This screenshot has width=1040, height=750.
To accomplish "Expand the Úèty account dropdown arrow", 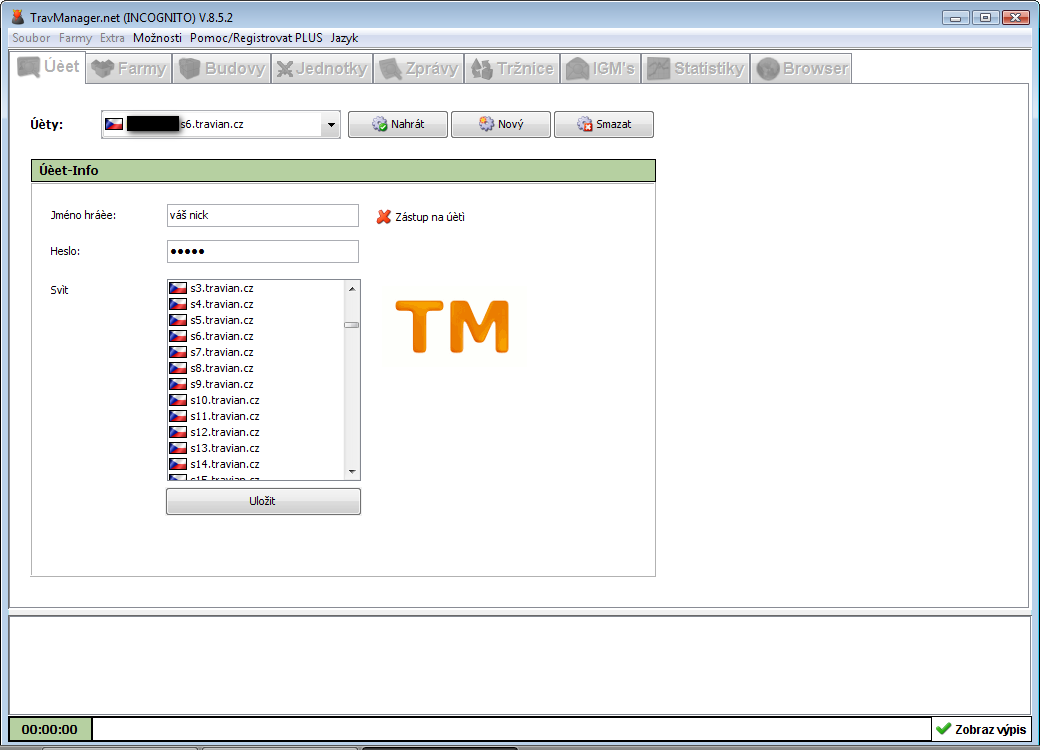I will [331, 125].
